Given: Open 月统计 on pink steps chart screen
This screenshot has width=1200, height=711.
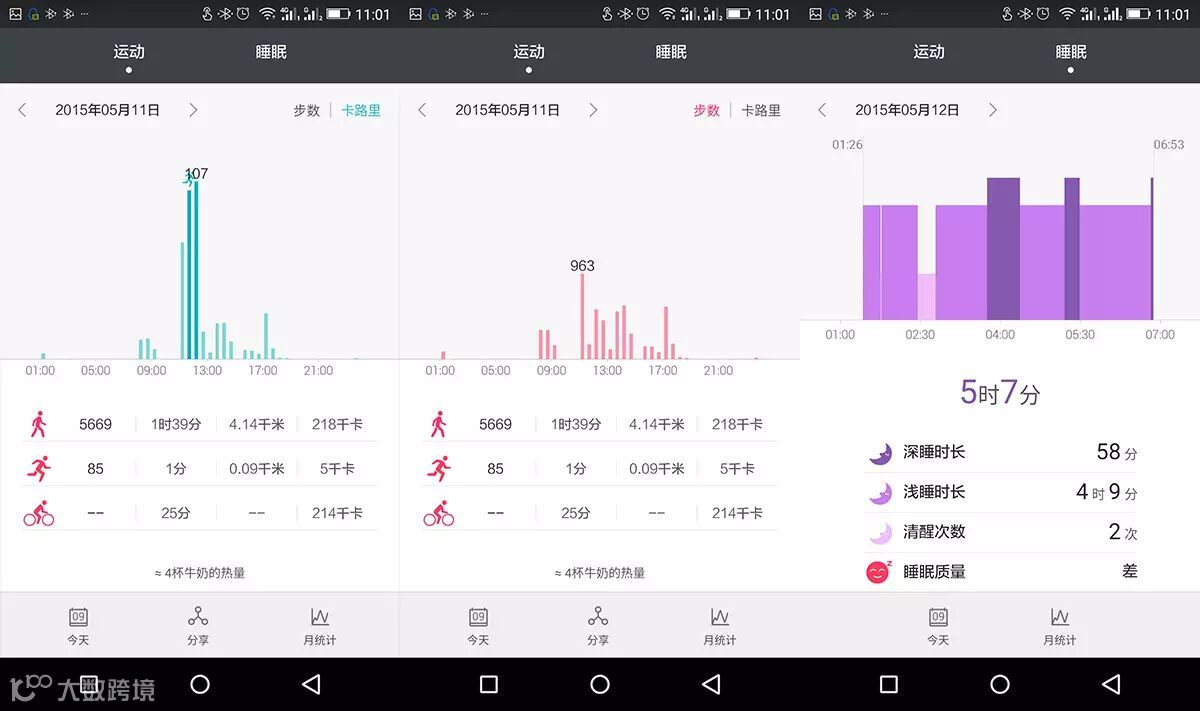Looking at the screenshot, I should coord(719,625).
